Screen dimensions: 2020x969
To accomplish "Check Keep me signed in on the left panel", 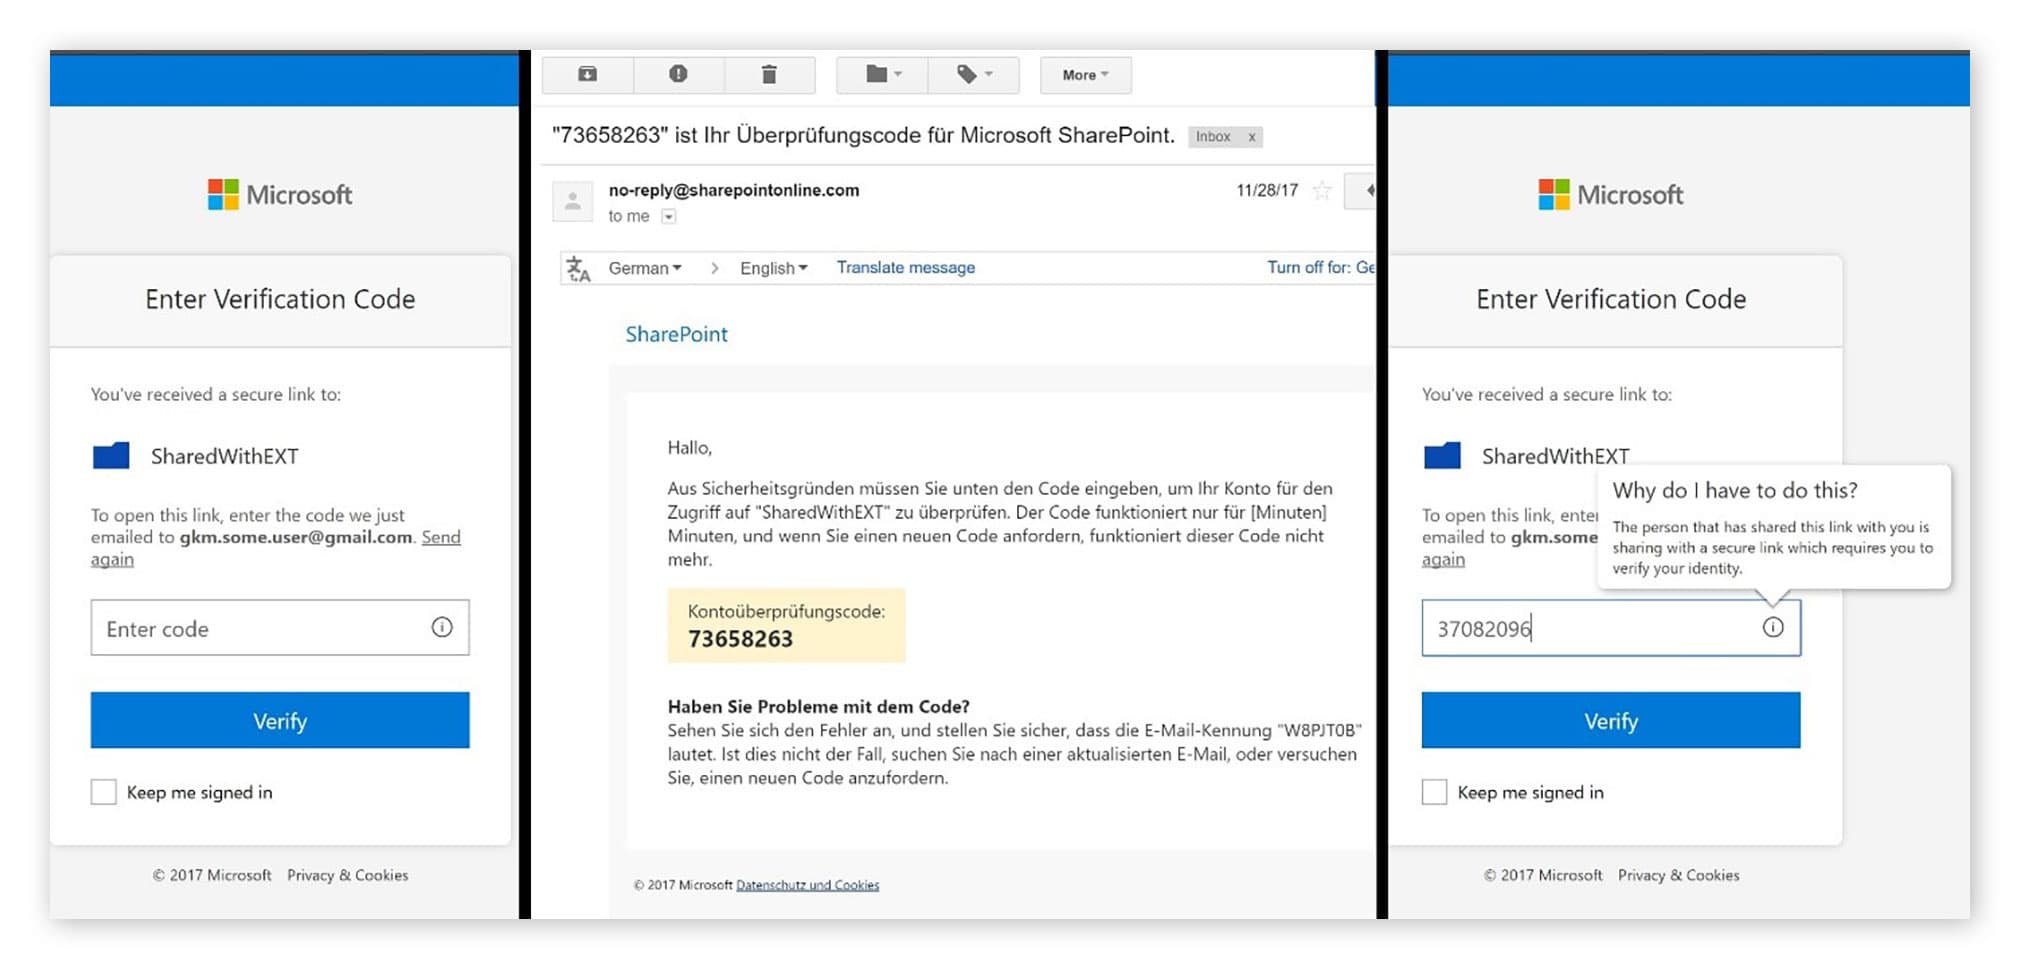I will (104, 791).
